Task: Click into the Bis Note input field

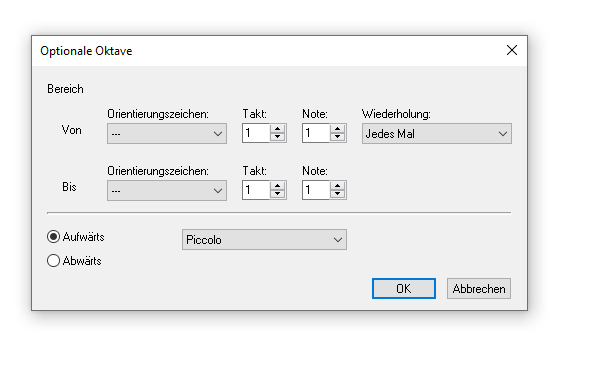Action: (x=316, y=190)
